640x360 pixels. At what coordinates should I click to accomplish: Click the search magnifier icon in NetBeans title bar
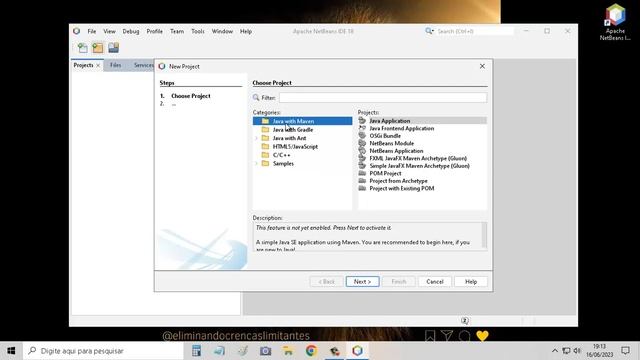pyautogui.click(x=429, y=31)
